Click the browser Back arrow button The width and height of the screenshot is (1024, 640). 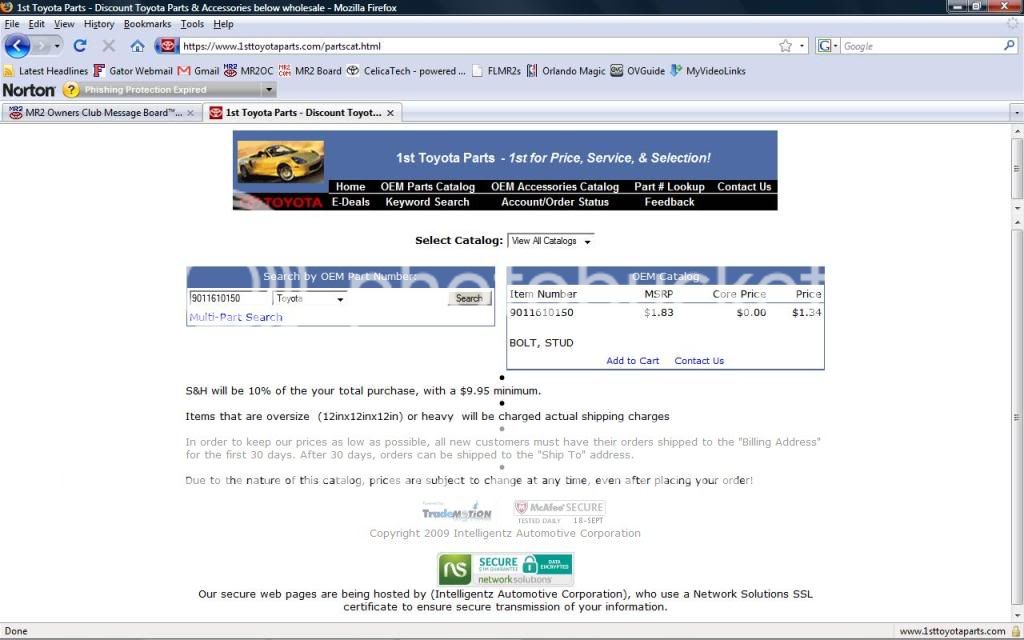17,46
